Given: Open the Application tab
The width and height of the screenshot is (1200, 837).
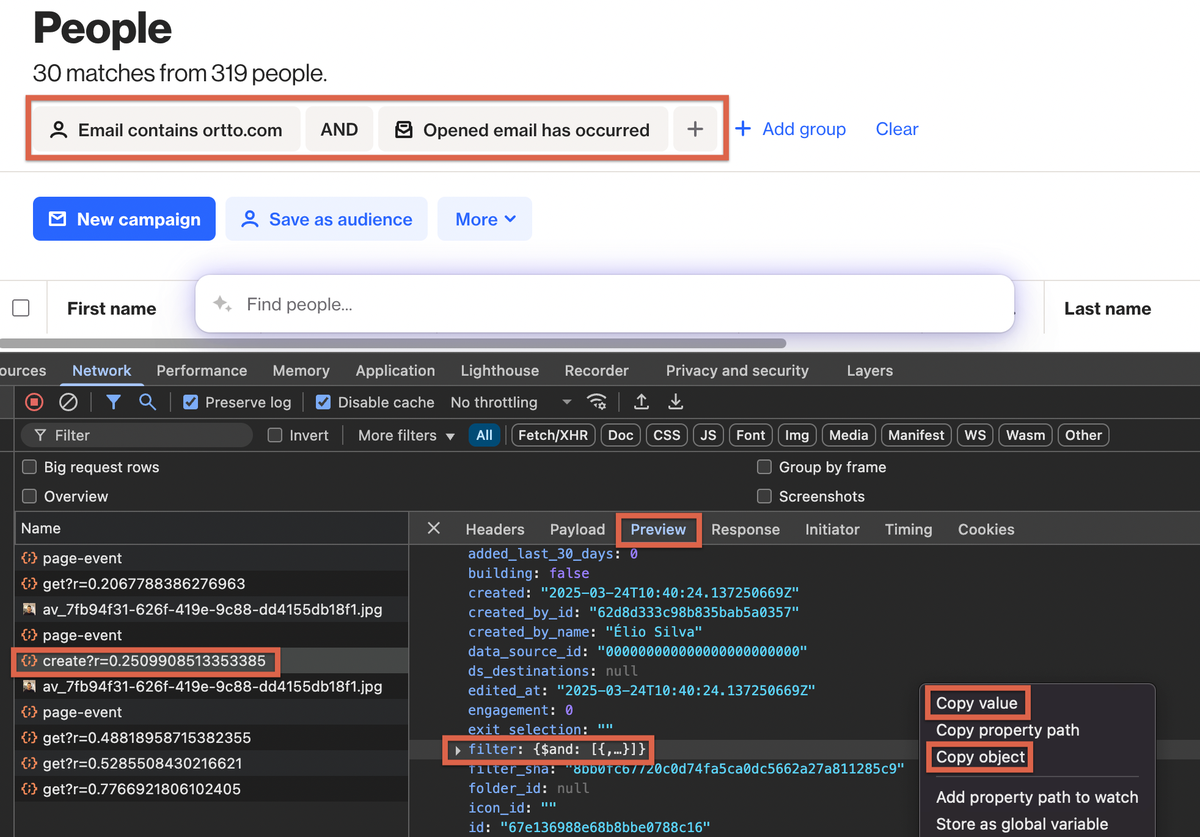Looking at the screenshot, I should coord(395,370).
